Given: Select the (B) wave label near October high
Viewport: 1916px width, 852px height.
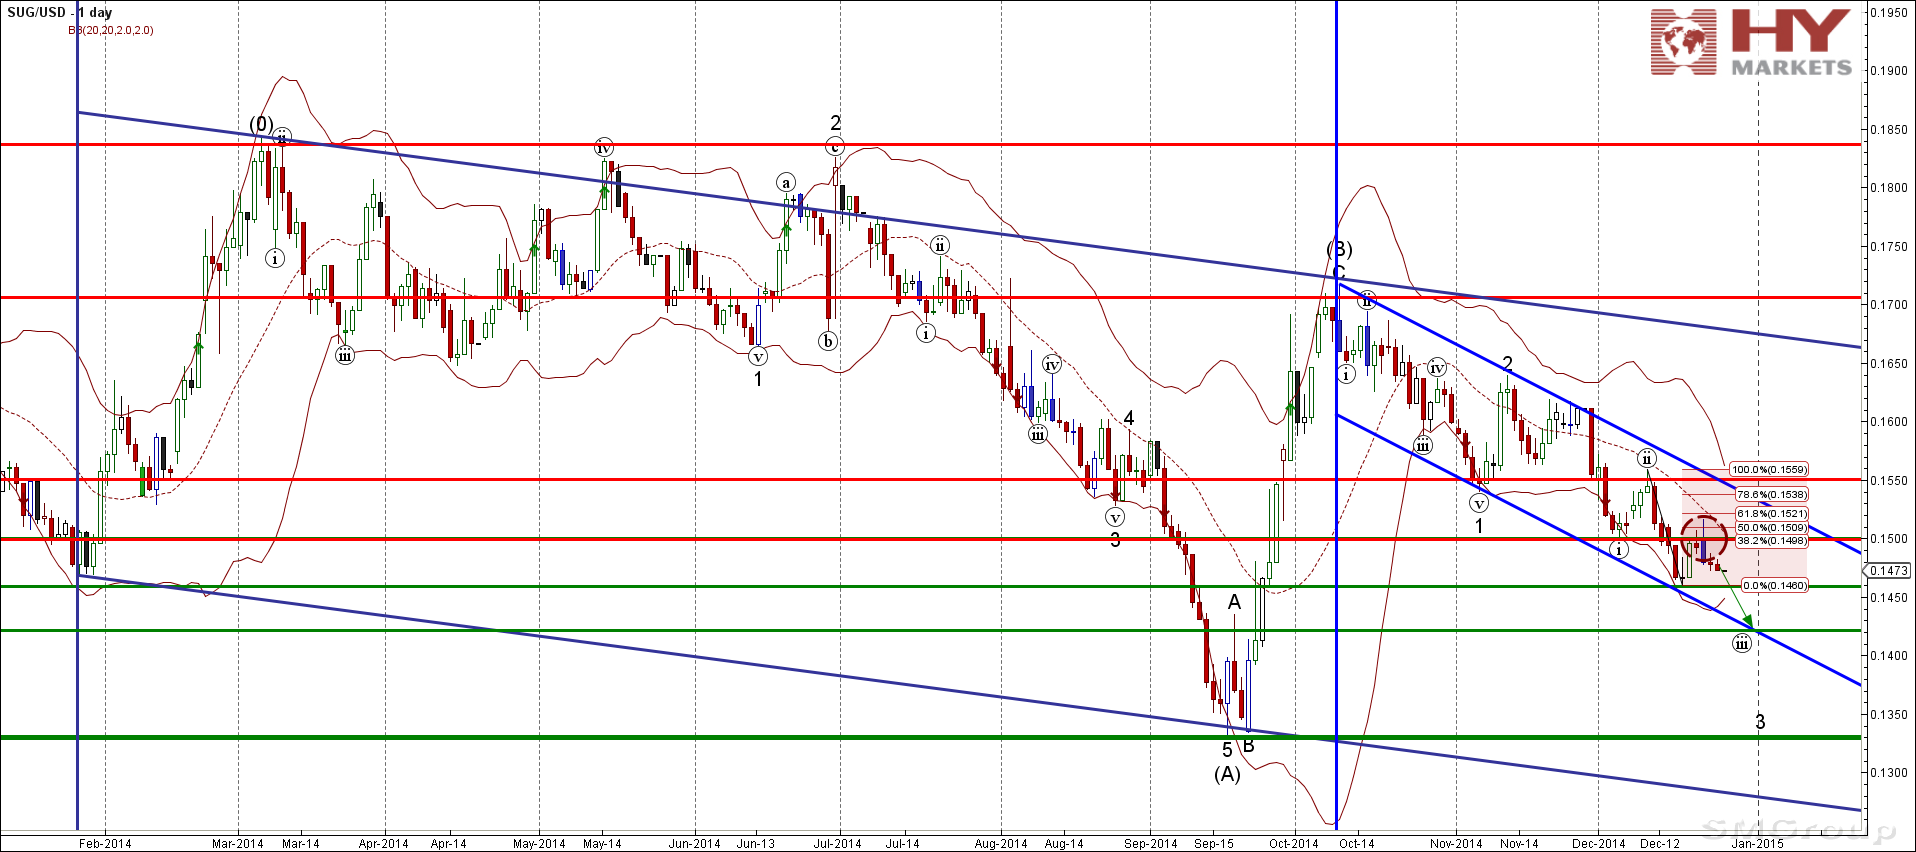Looking at the screenshot, I should point(1339,249).
